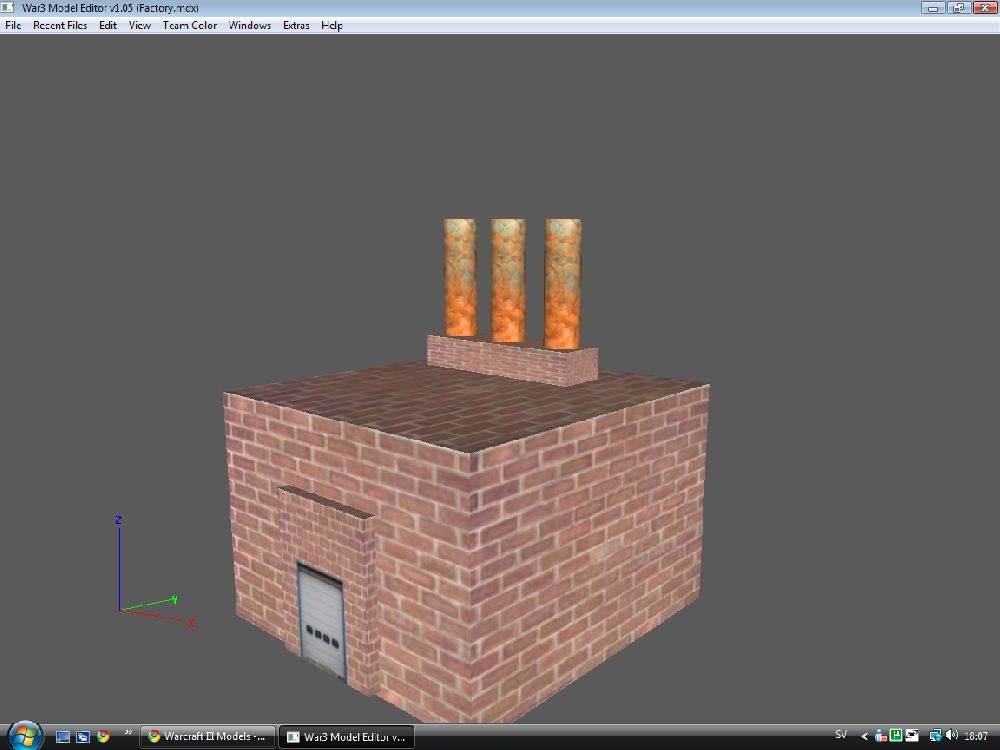Select the War3 Model Editor taskbar button
This screenshot has height=750, width=1000.
[347, 737]
